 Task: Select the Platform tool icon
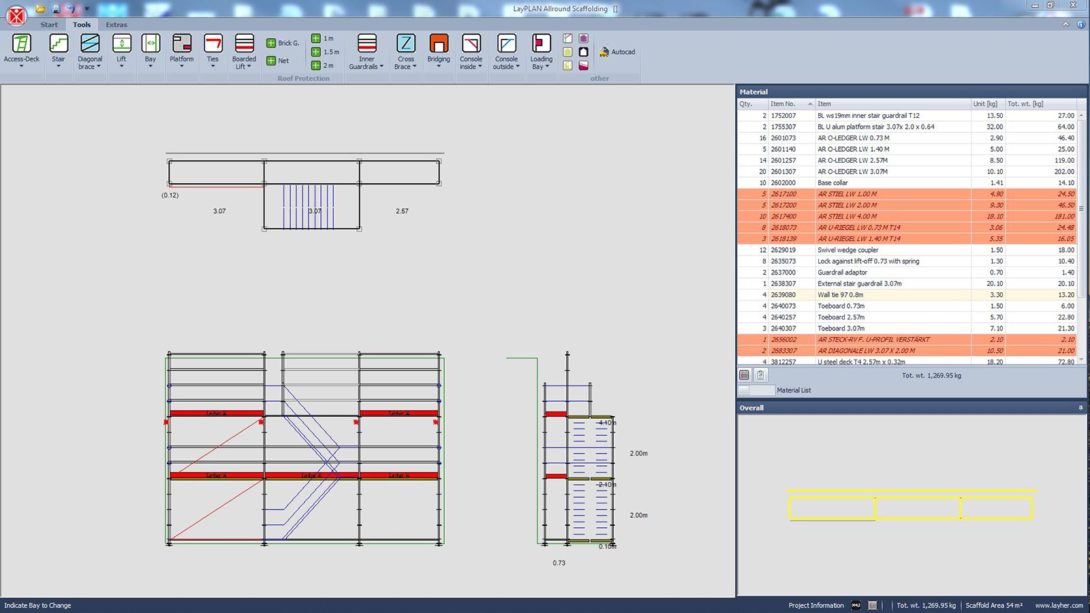pyautogui.click(x=181, y=44)
